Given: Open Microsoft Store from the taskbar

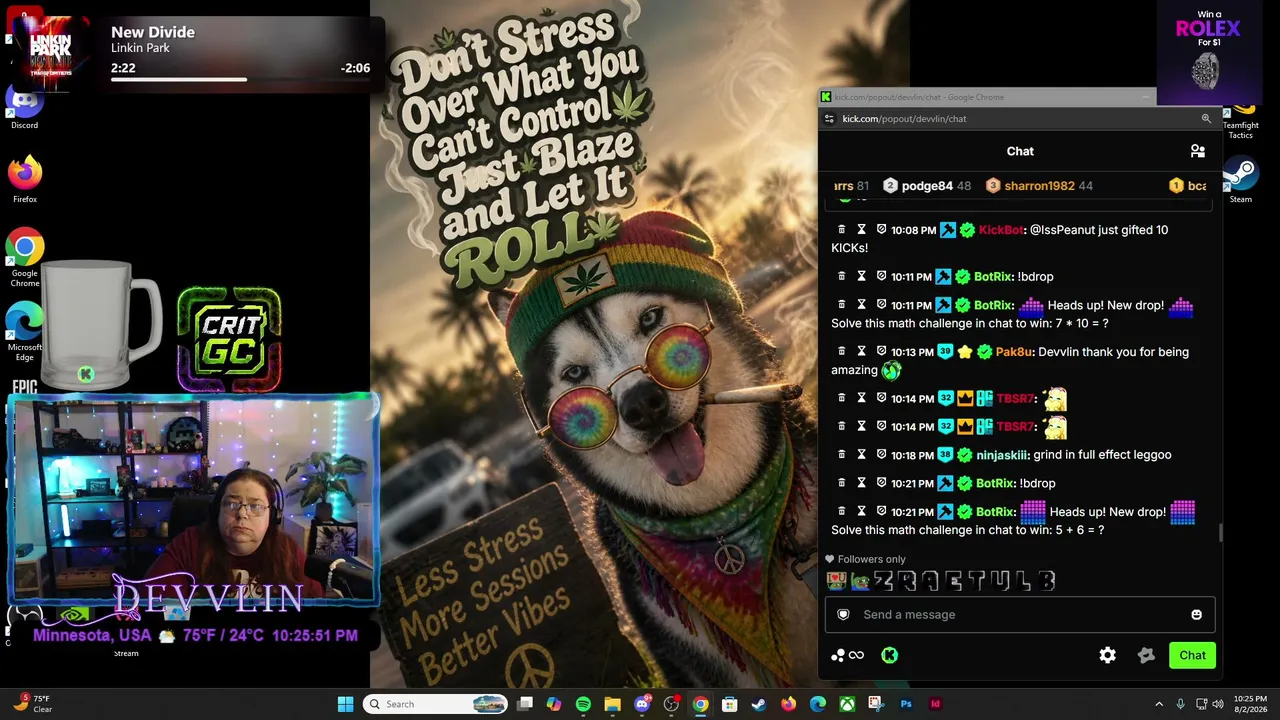Looking at the screenshot, I should tap(730, 704).
